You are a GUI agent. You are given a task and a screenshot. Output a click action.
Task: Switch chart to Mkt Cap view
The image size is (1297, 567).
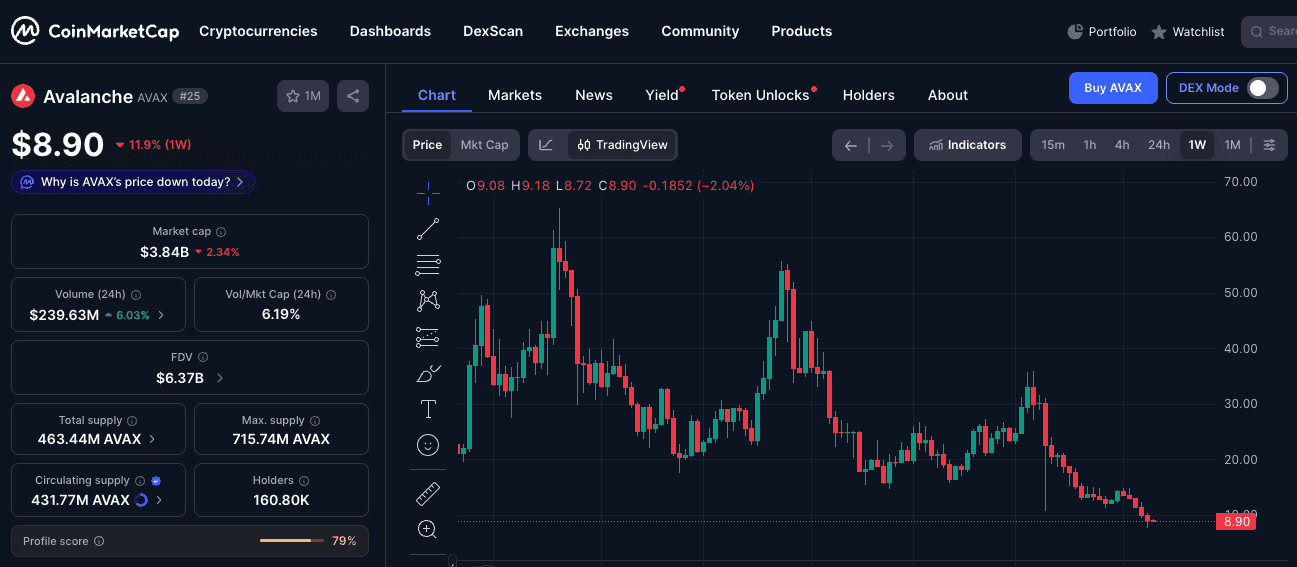coord(484,145)
